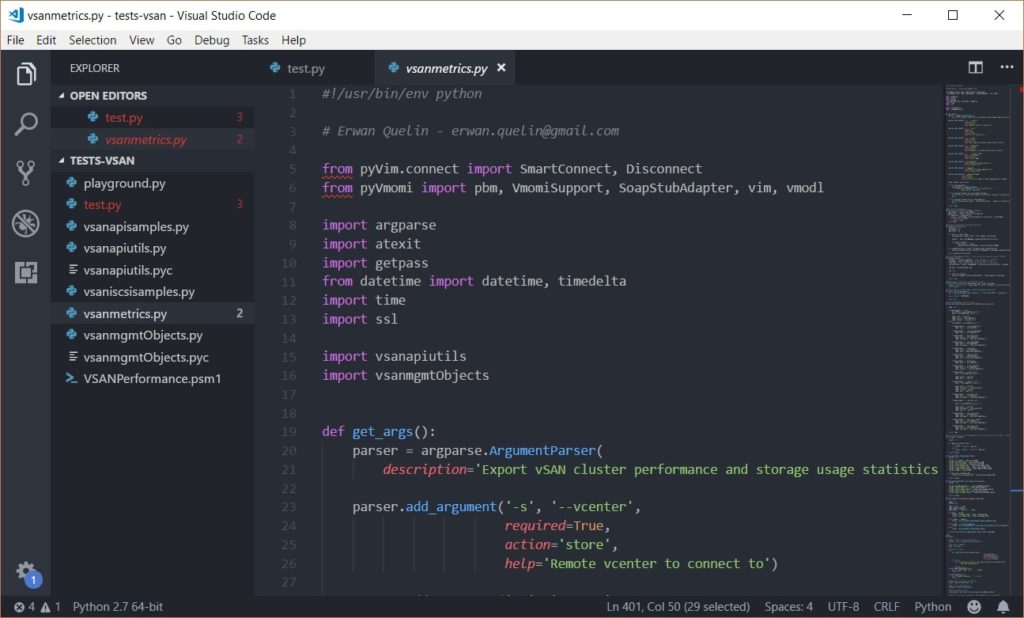Click line number 19 in the gutter
Screen dimensions: 1024x618
[289, 432]
